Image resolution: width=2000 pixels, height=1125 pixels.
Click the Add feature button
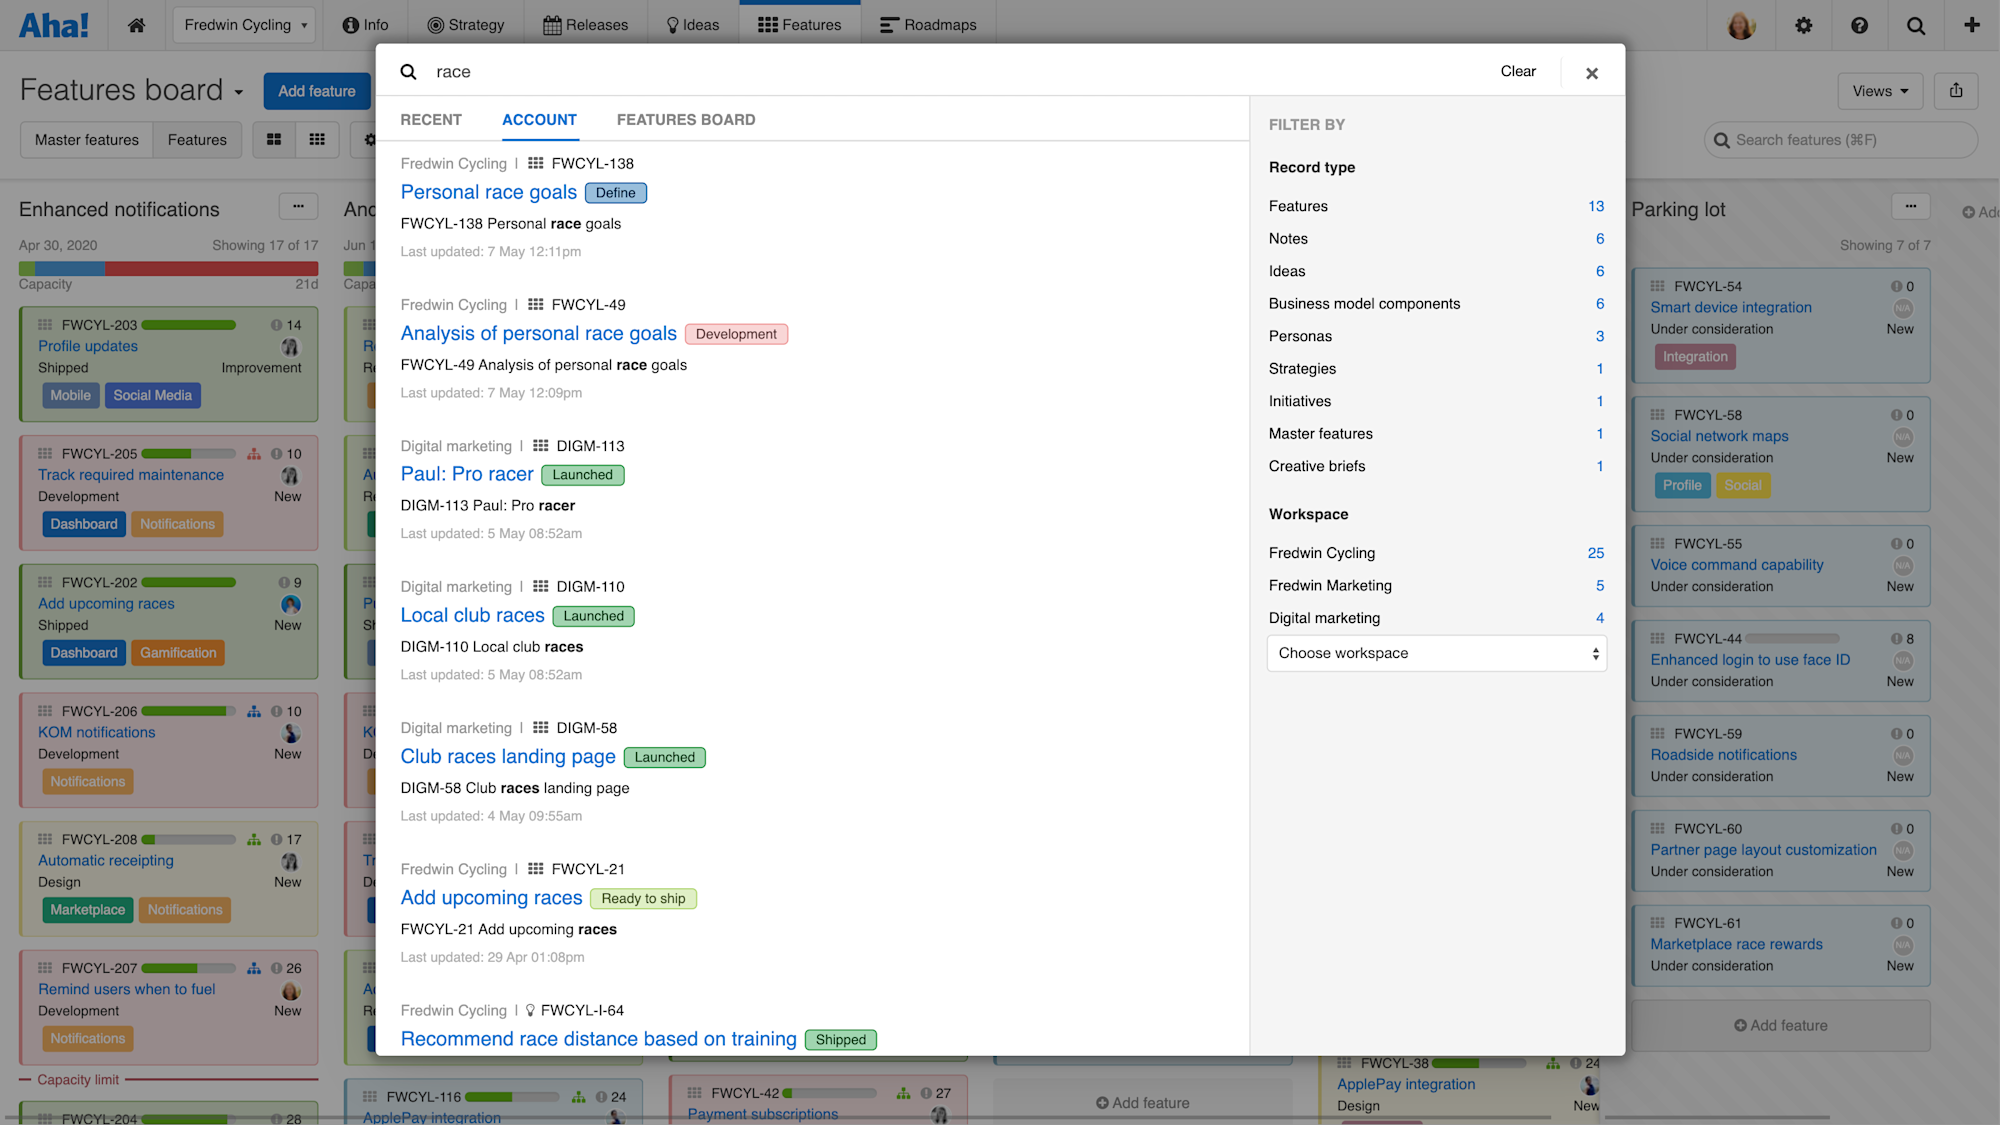pos(317,91)
